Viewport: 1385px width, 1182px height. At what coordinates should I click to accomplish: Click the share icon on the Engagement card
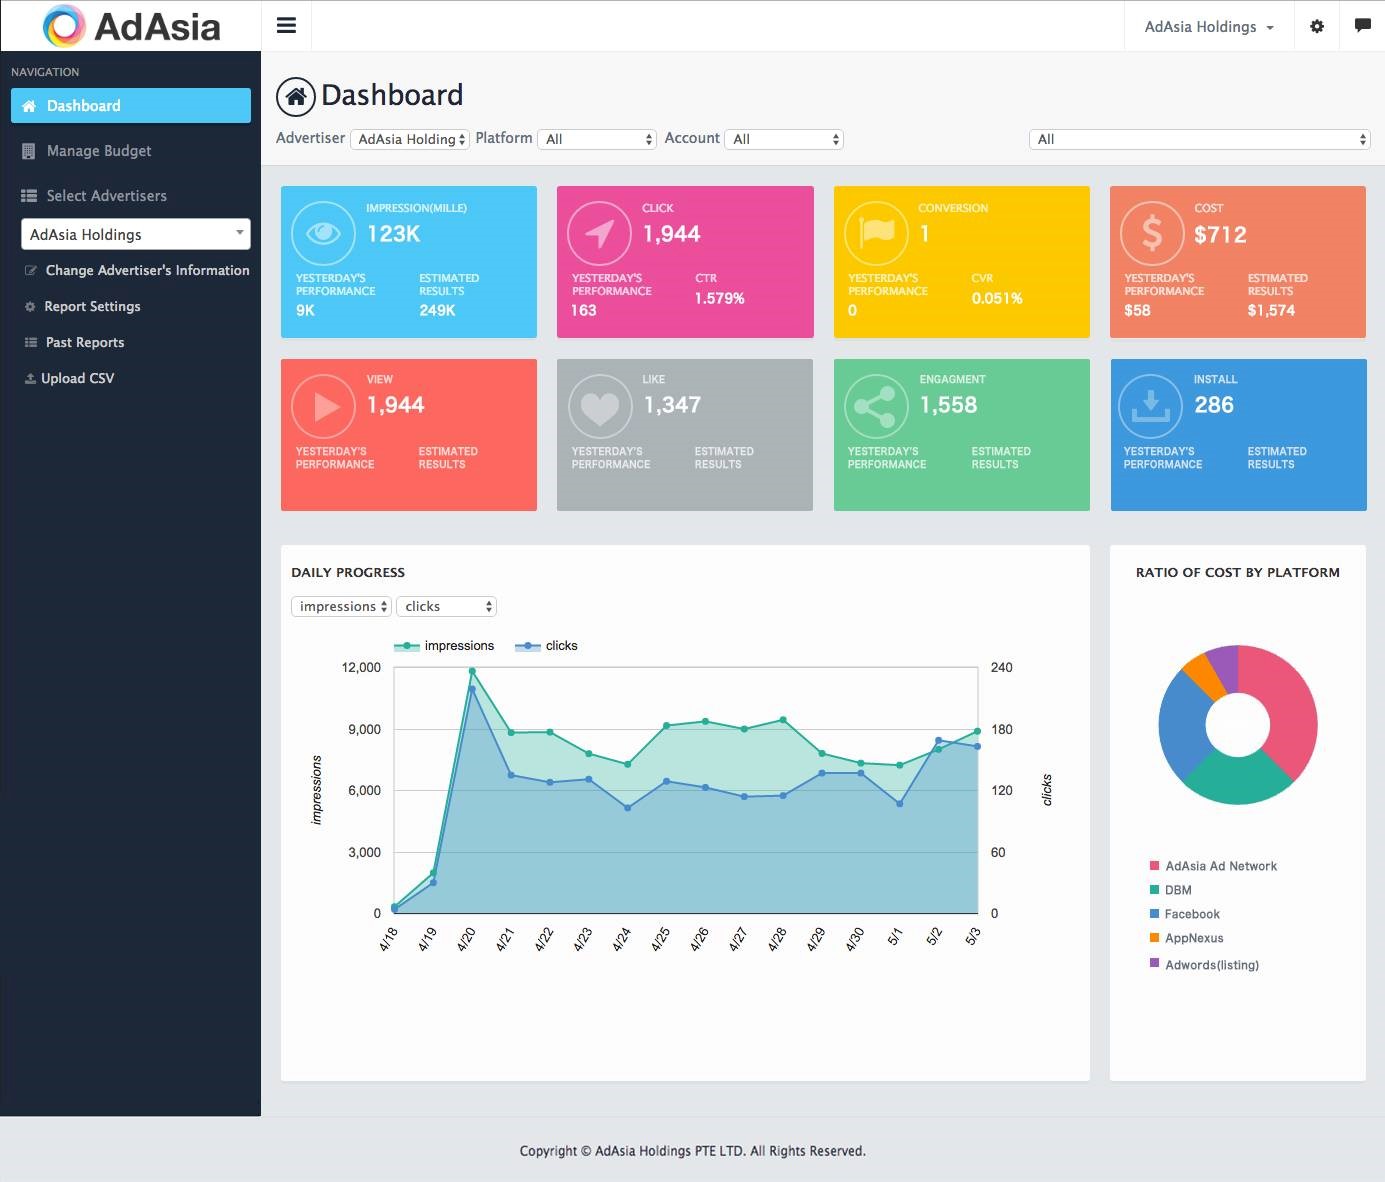point(875,406)
